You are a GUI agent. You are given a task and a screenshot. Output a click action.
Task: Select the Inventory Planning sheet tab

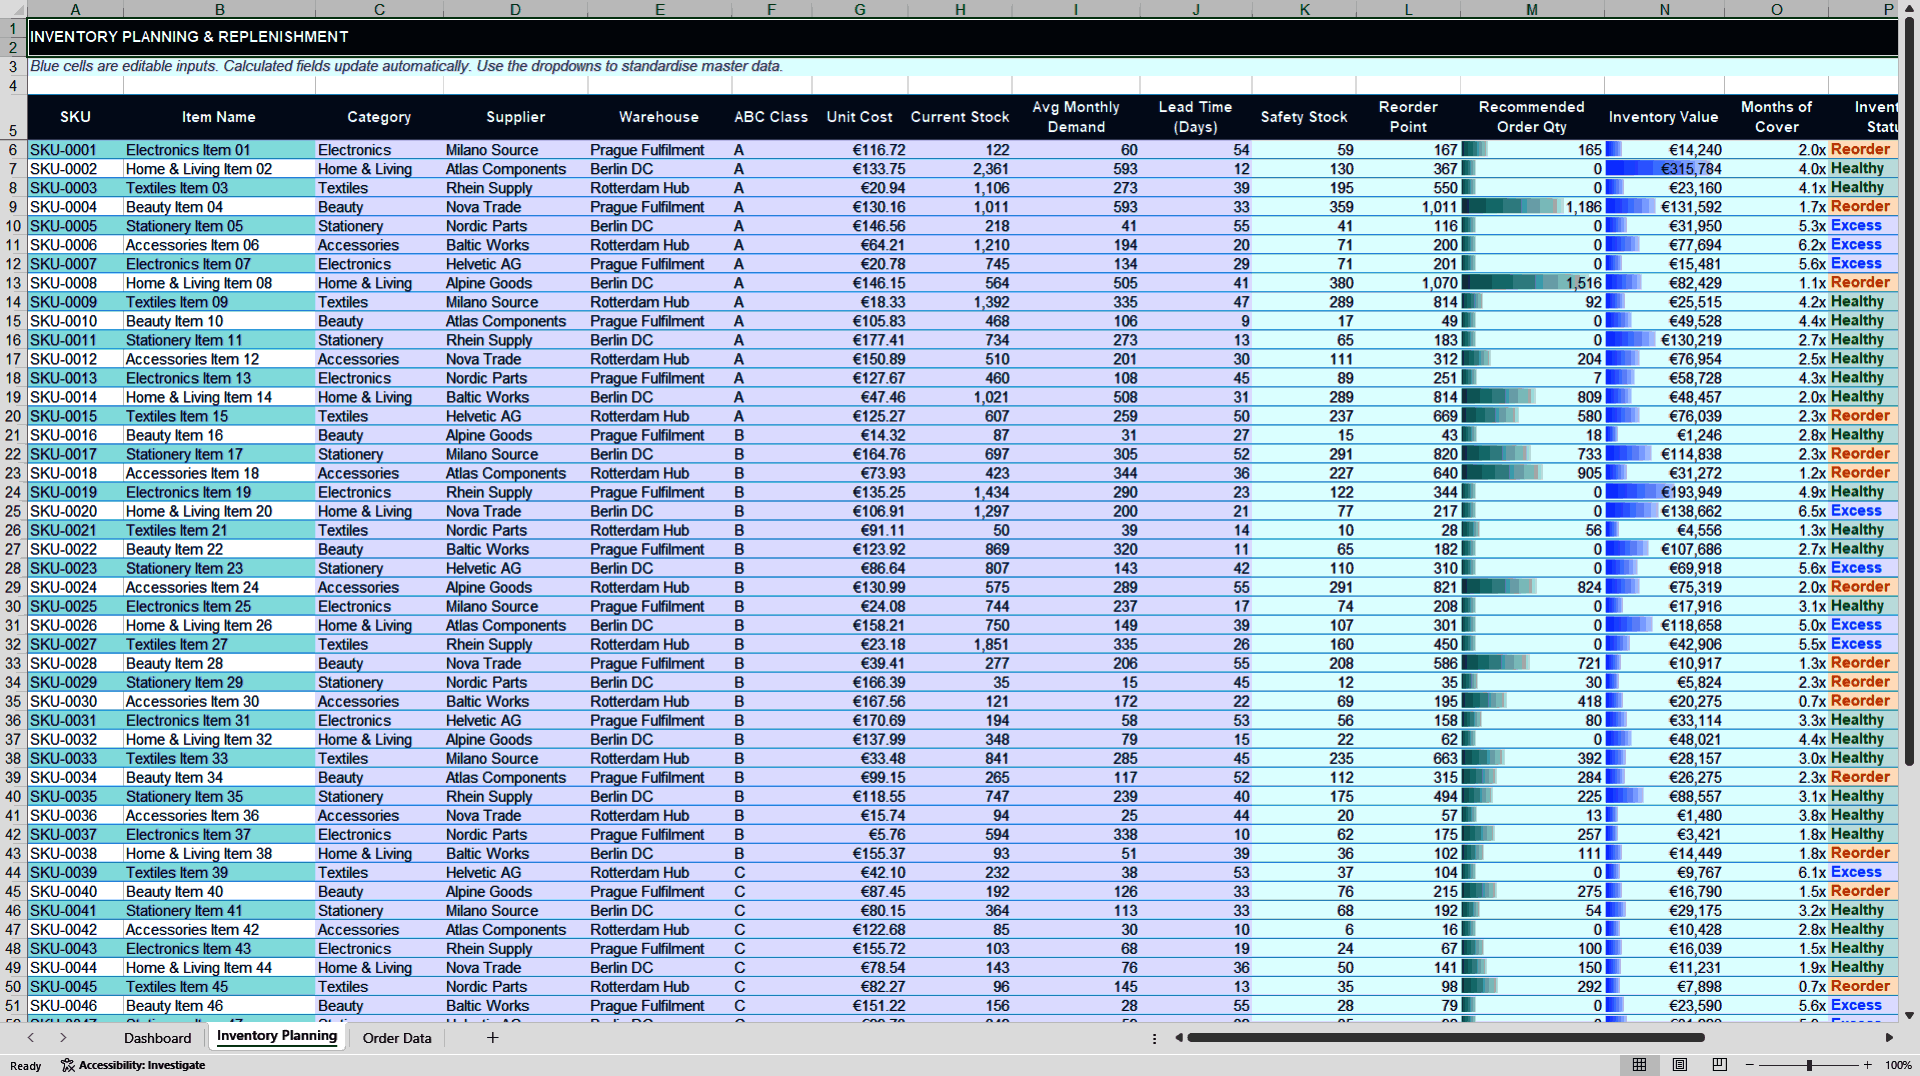[x=277, y=1036]
